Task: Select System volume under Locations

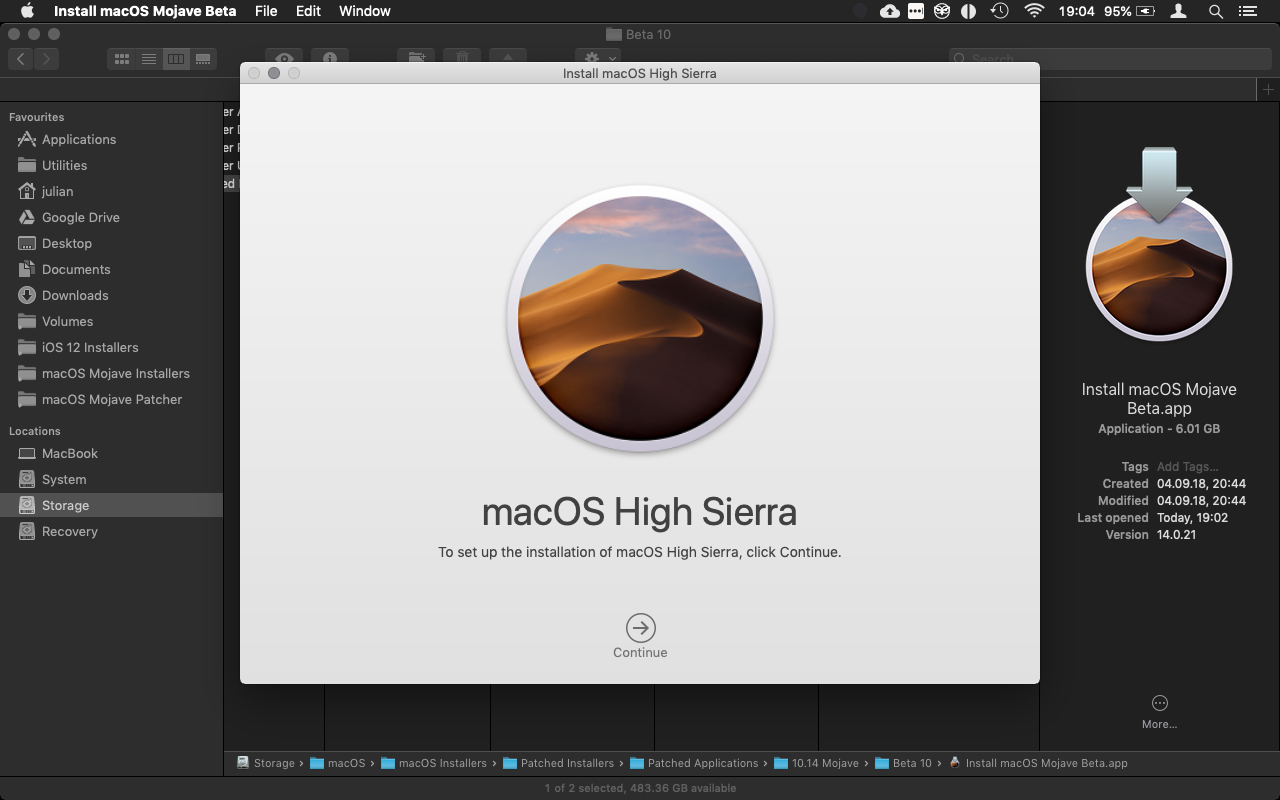Action: 64,479
